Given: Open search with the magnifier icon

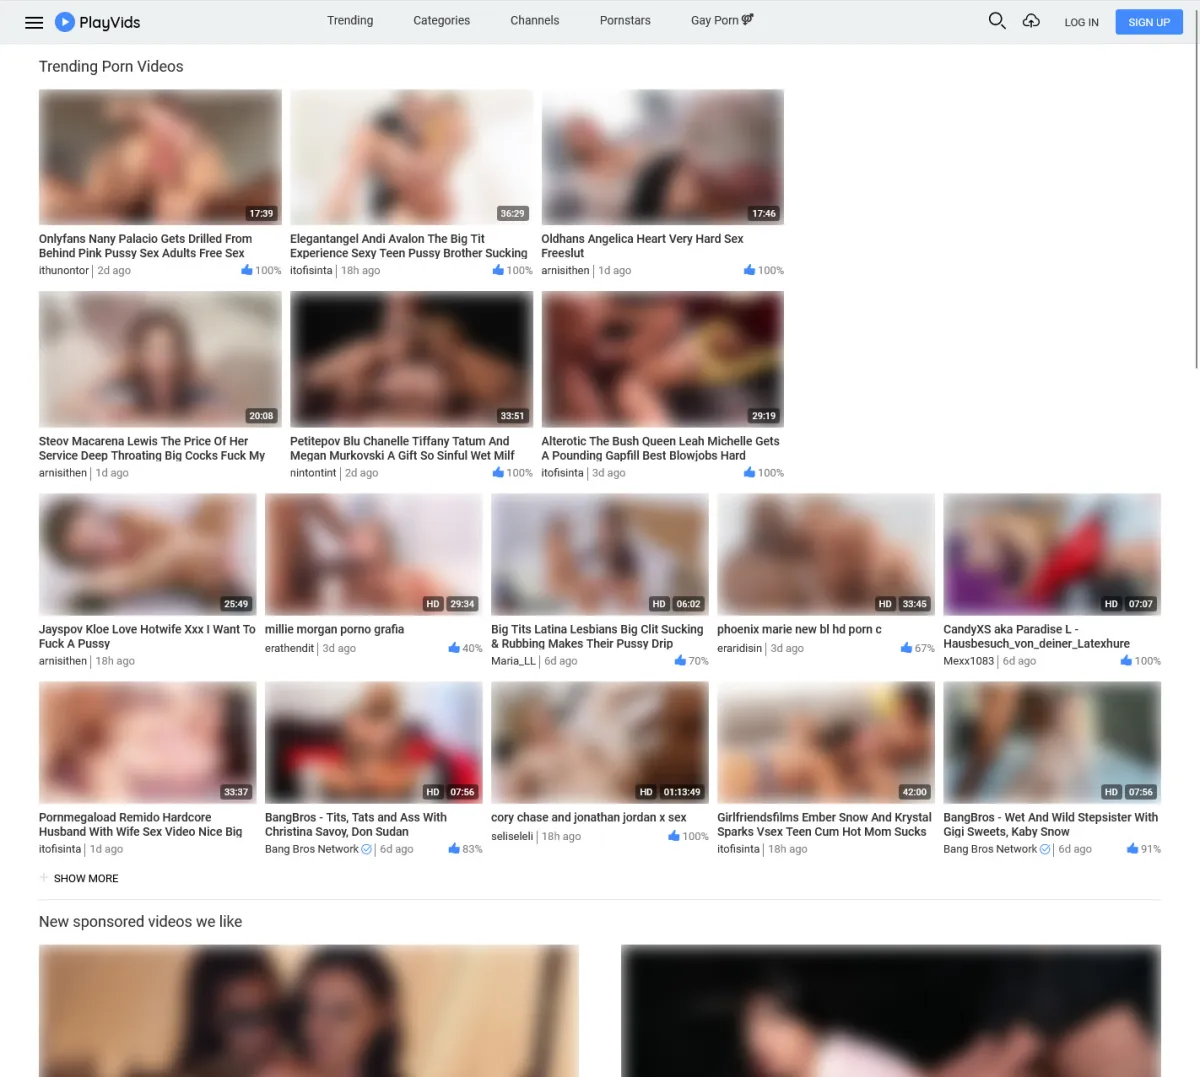Looking at the screenshot, I should (996, 21).
